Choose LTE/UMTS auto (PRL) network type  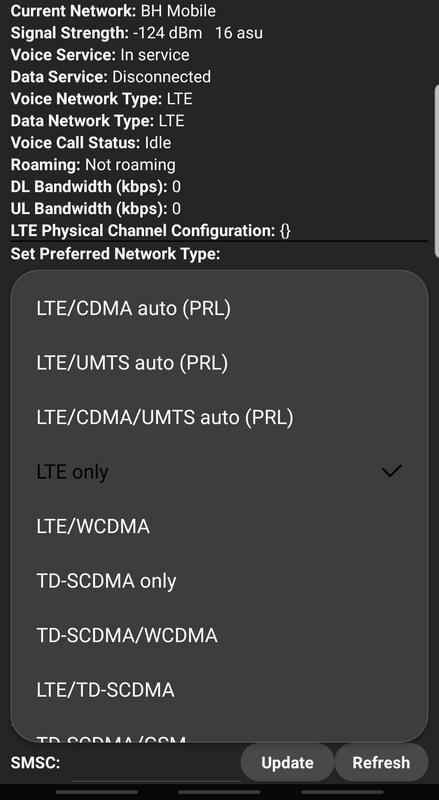[219, 363]
